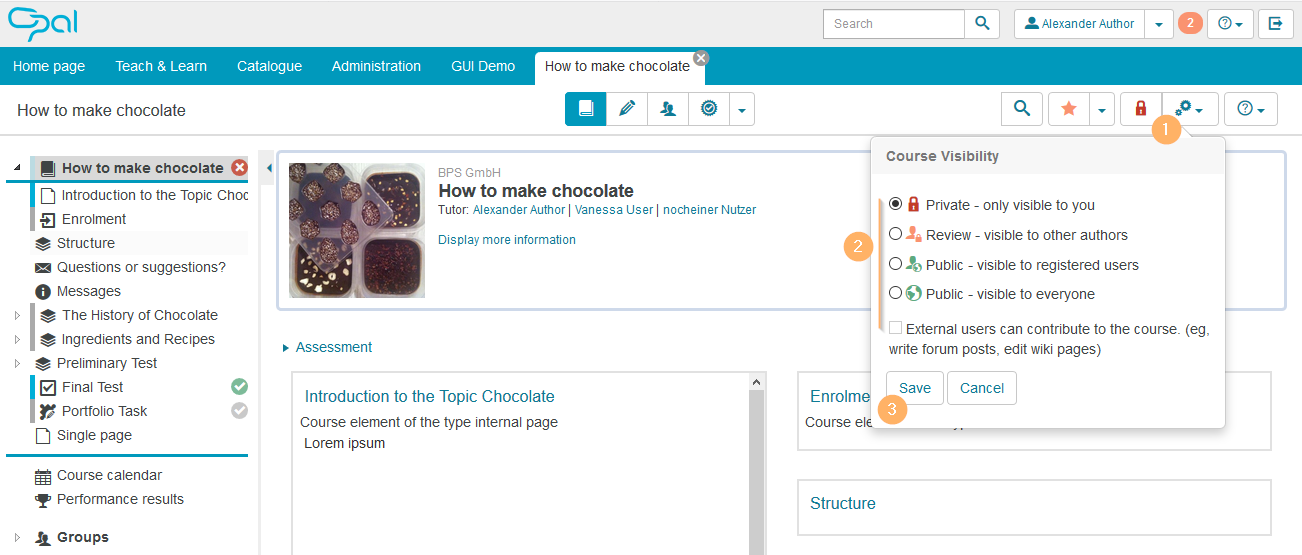This screenshot has height=555, width=1302.
Task: Expand the Assessment section
Action: (333, 347)
